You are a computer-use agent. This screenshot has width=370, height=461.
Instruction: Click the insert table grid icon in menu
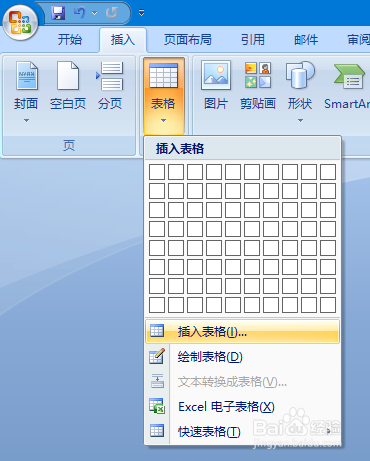(x=157, y=331)
